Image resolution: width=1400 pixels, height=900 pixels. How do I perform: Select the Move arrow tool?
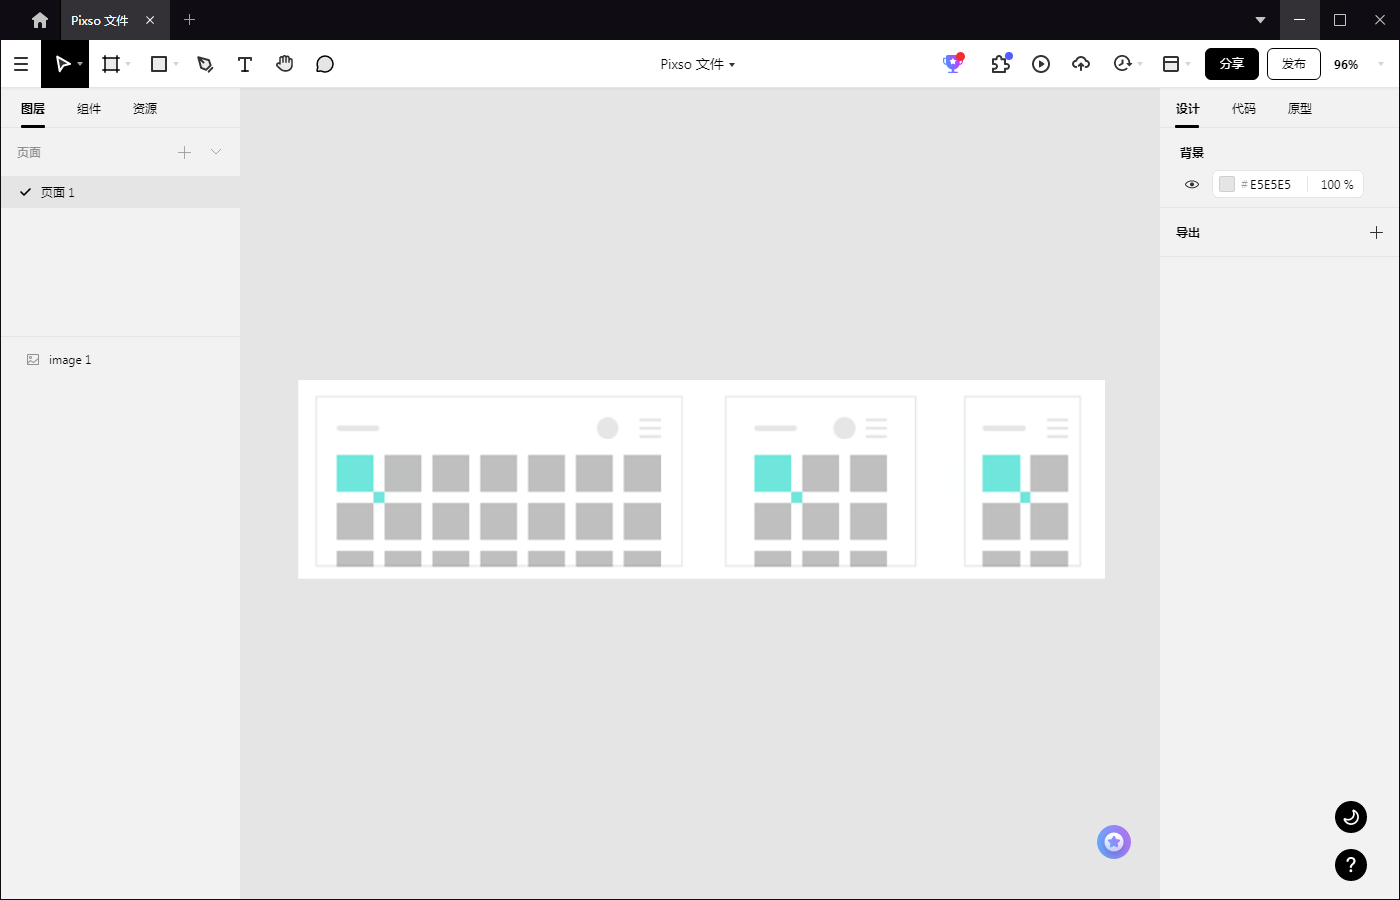[x=62, y=64]
